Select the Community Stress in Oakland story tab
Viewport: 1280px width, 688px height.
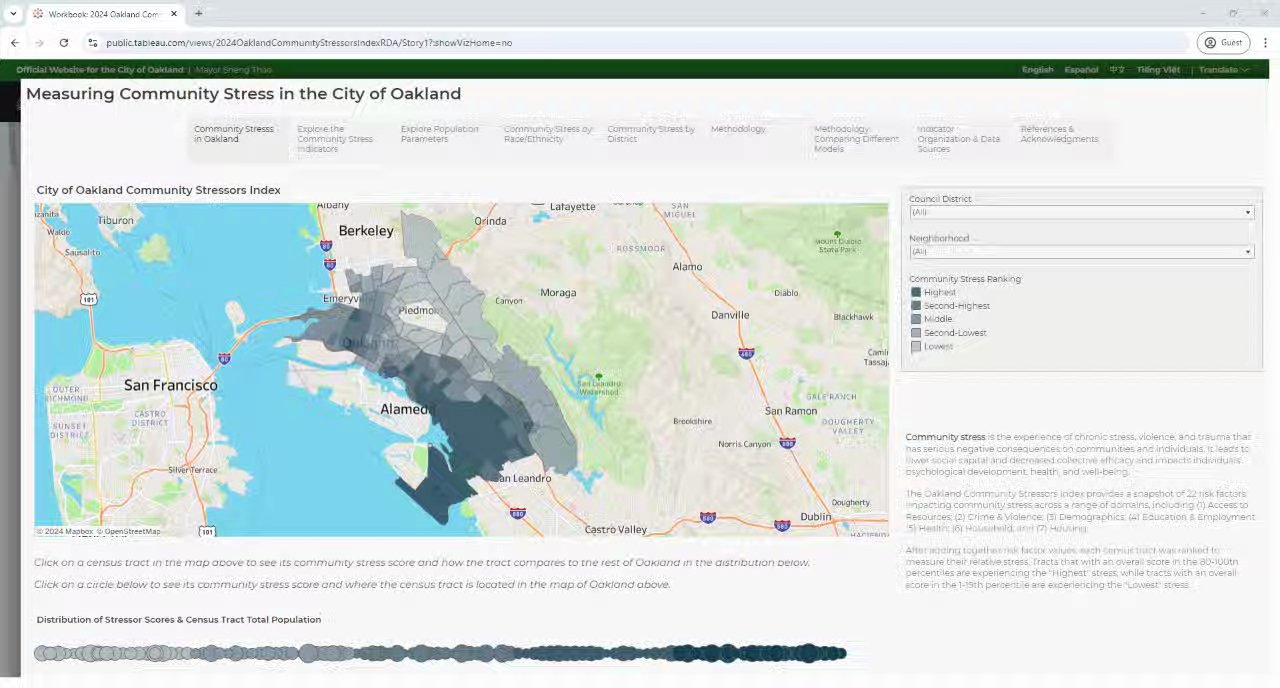(238, 139)
